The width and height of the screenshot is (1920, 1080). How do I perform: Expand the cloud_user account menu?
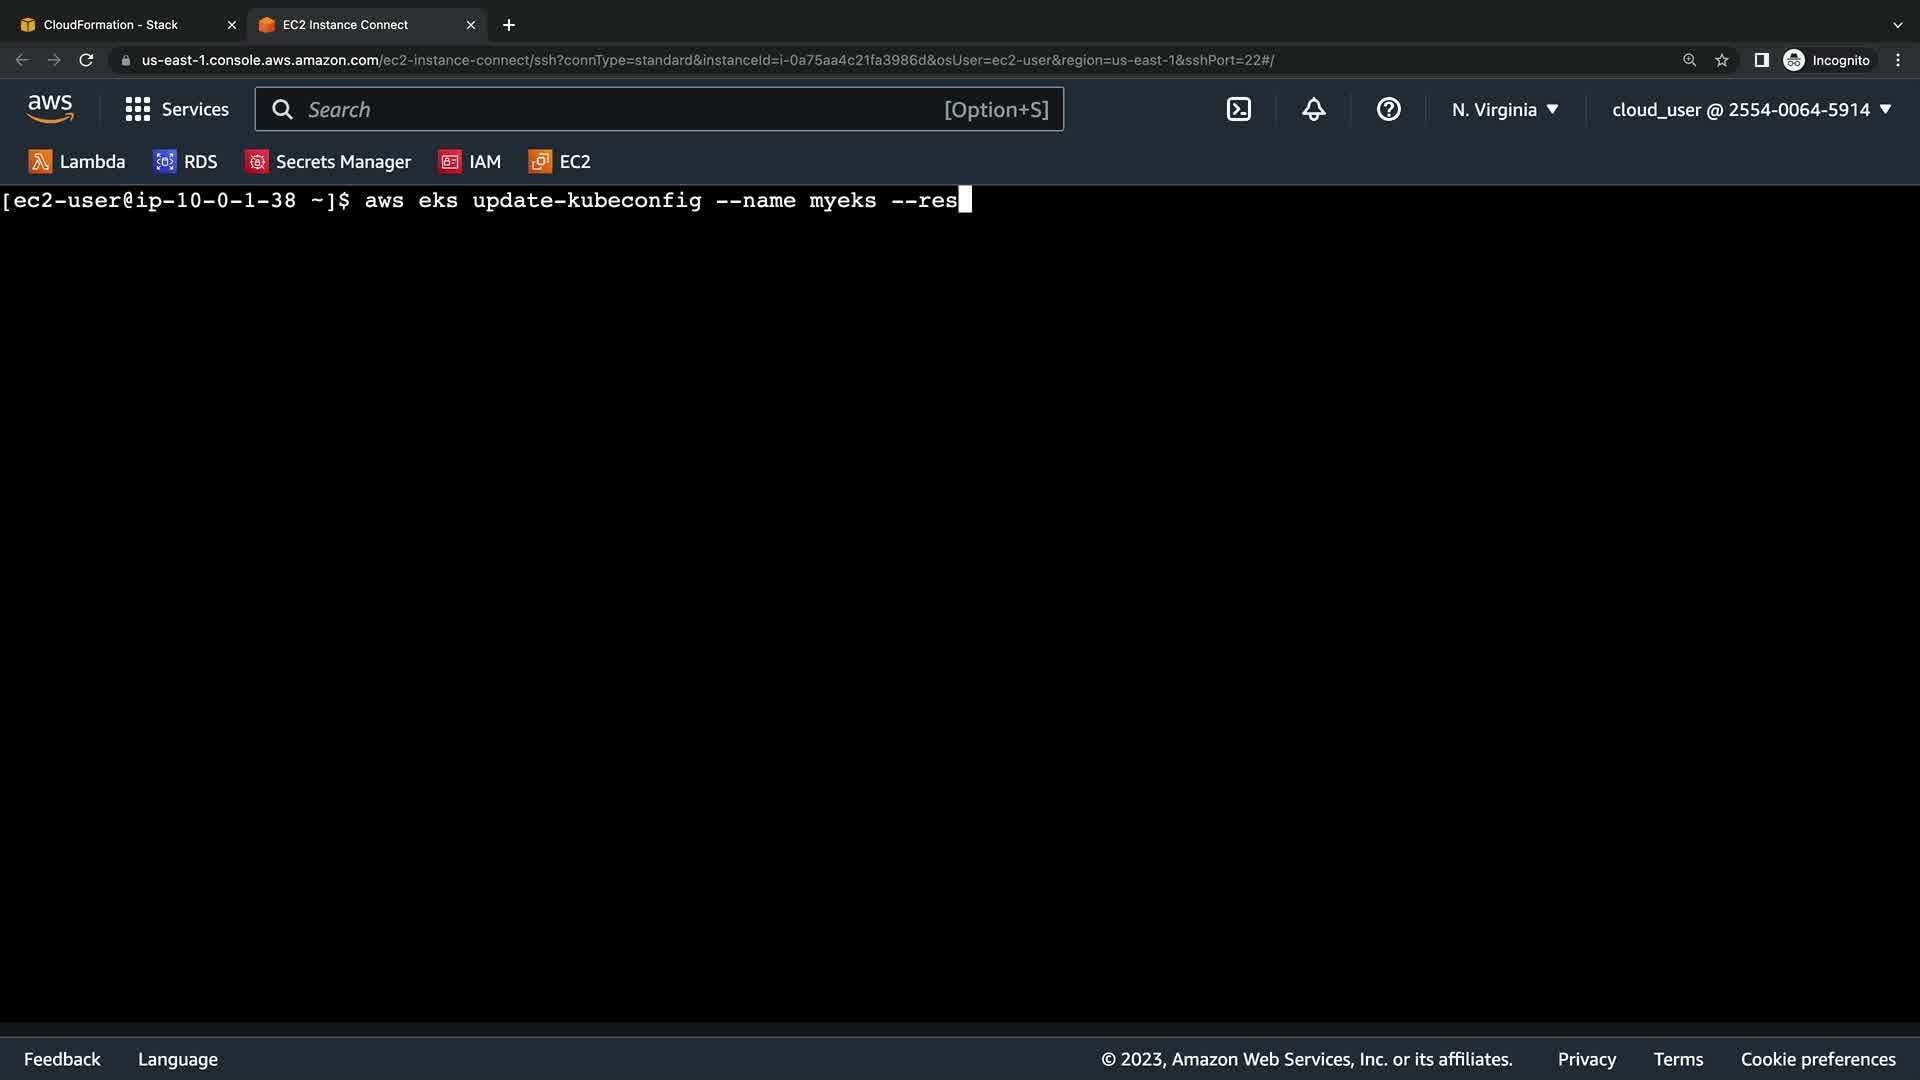pos(1751,110)
